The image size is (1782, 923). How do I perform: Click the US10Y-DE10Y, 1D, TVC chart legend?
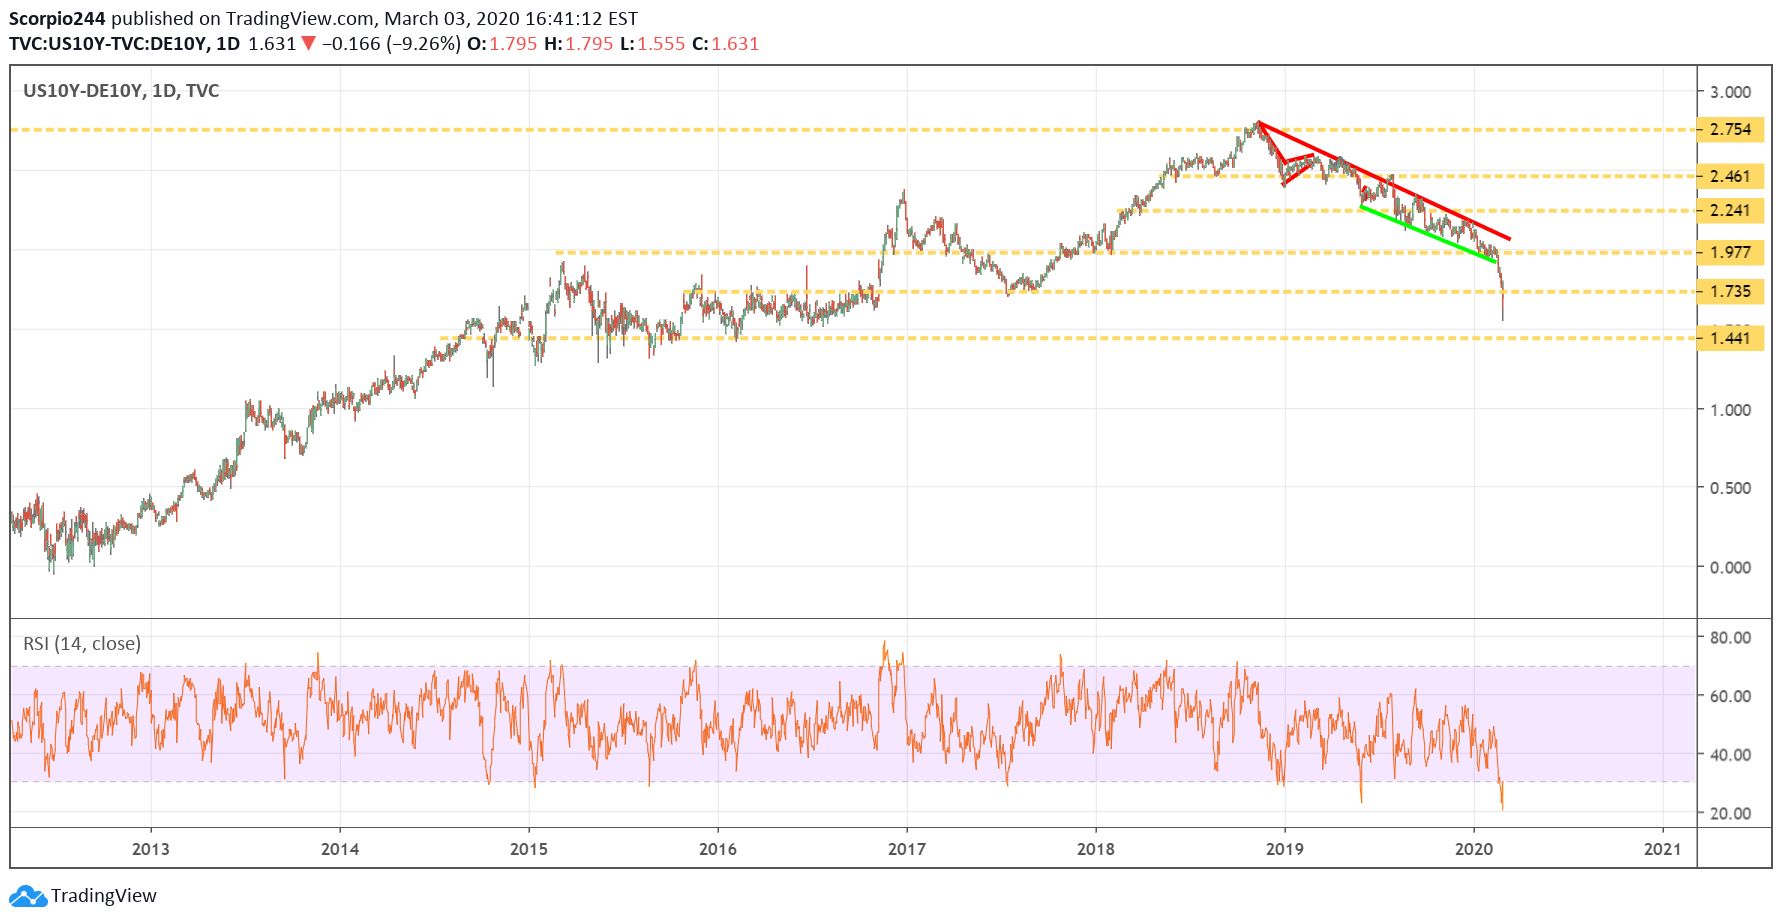pyautogui.click(x=121, y=91)
